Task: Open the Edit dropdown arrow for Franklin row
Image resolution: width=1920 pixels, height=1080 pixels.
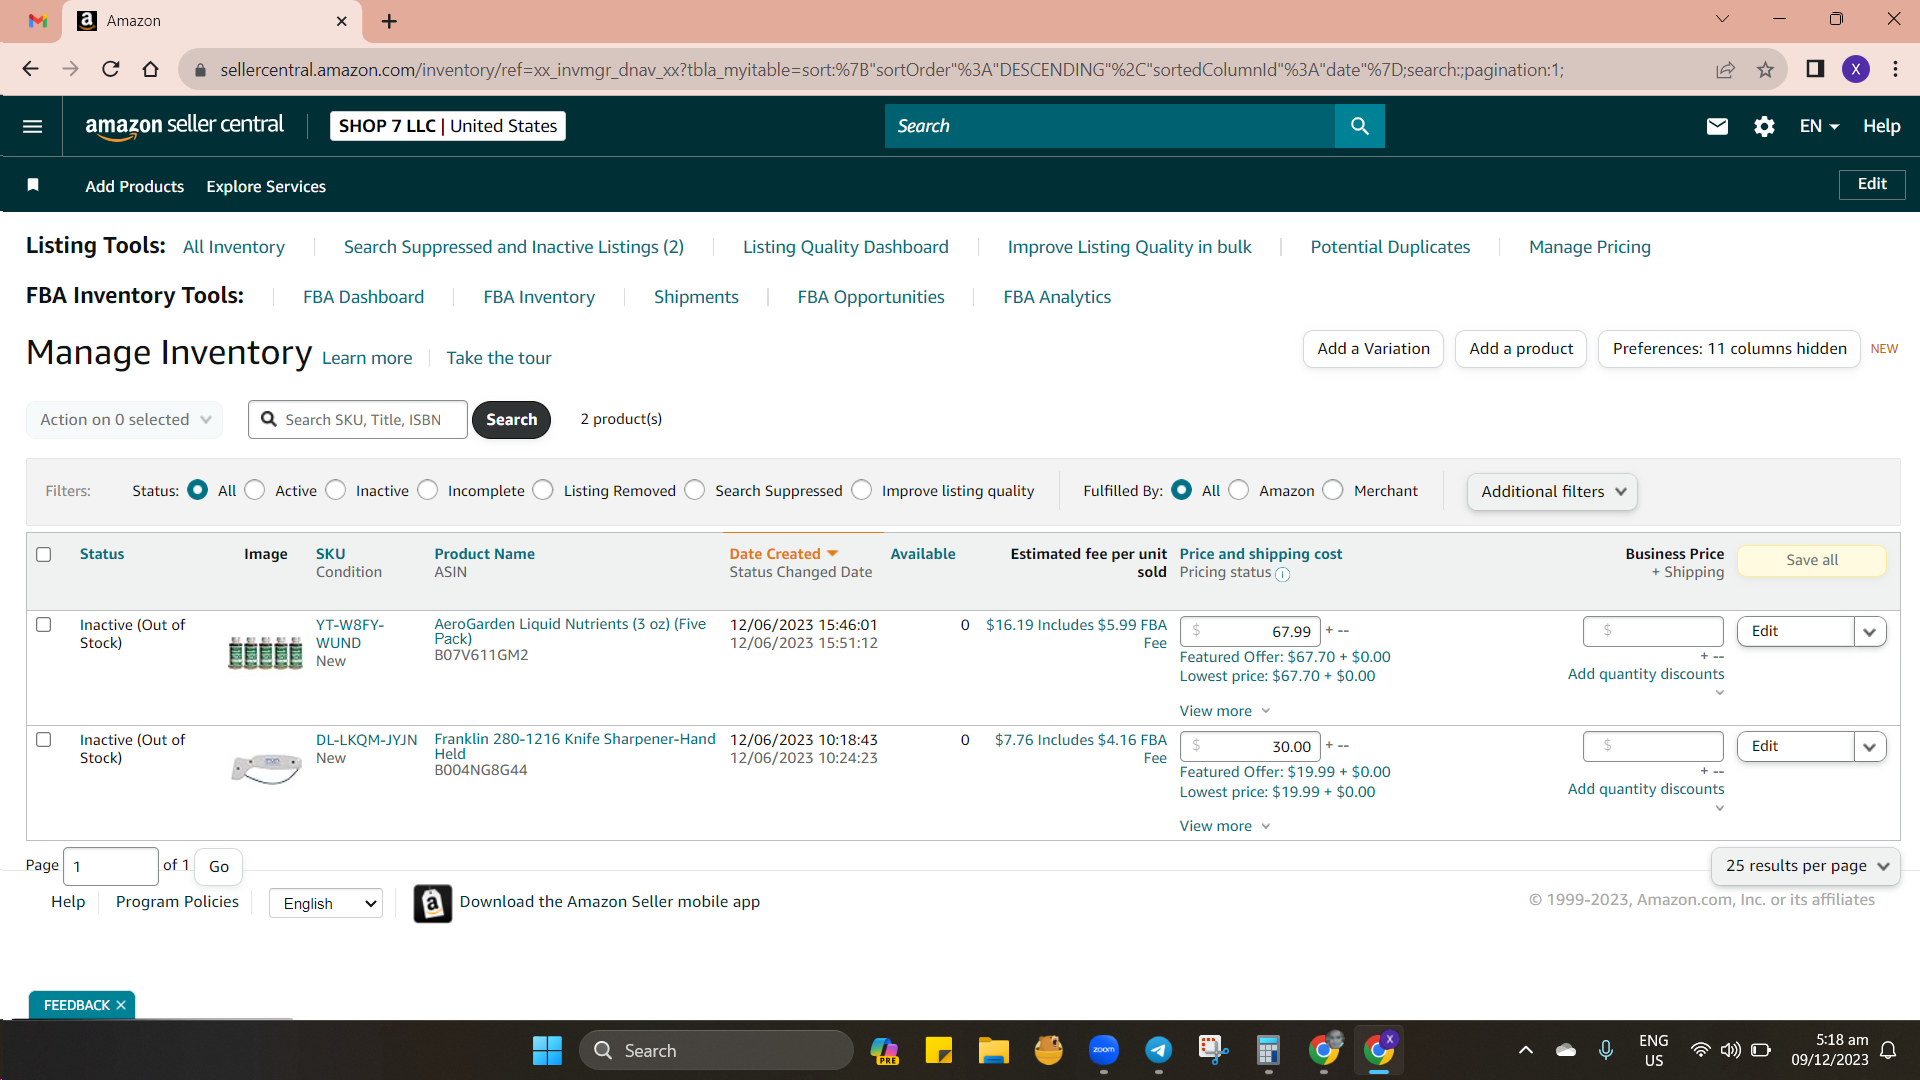Action: (1870, 747)
